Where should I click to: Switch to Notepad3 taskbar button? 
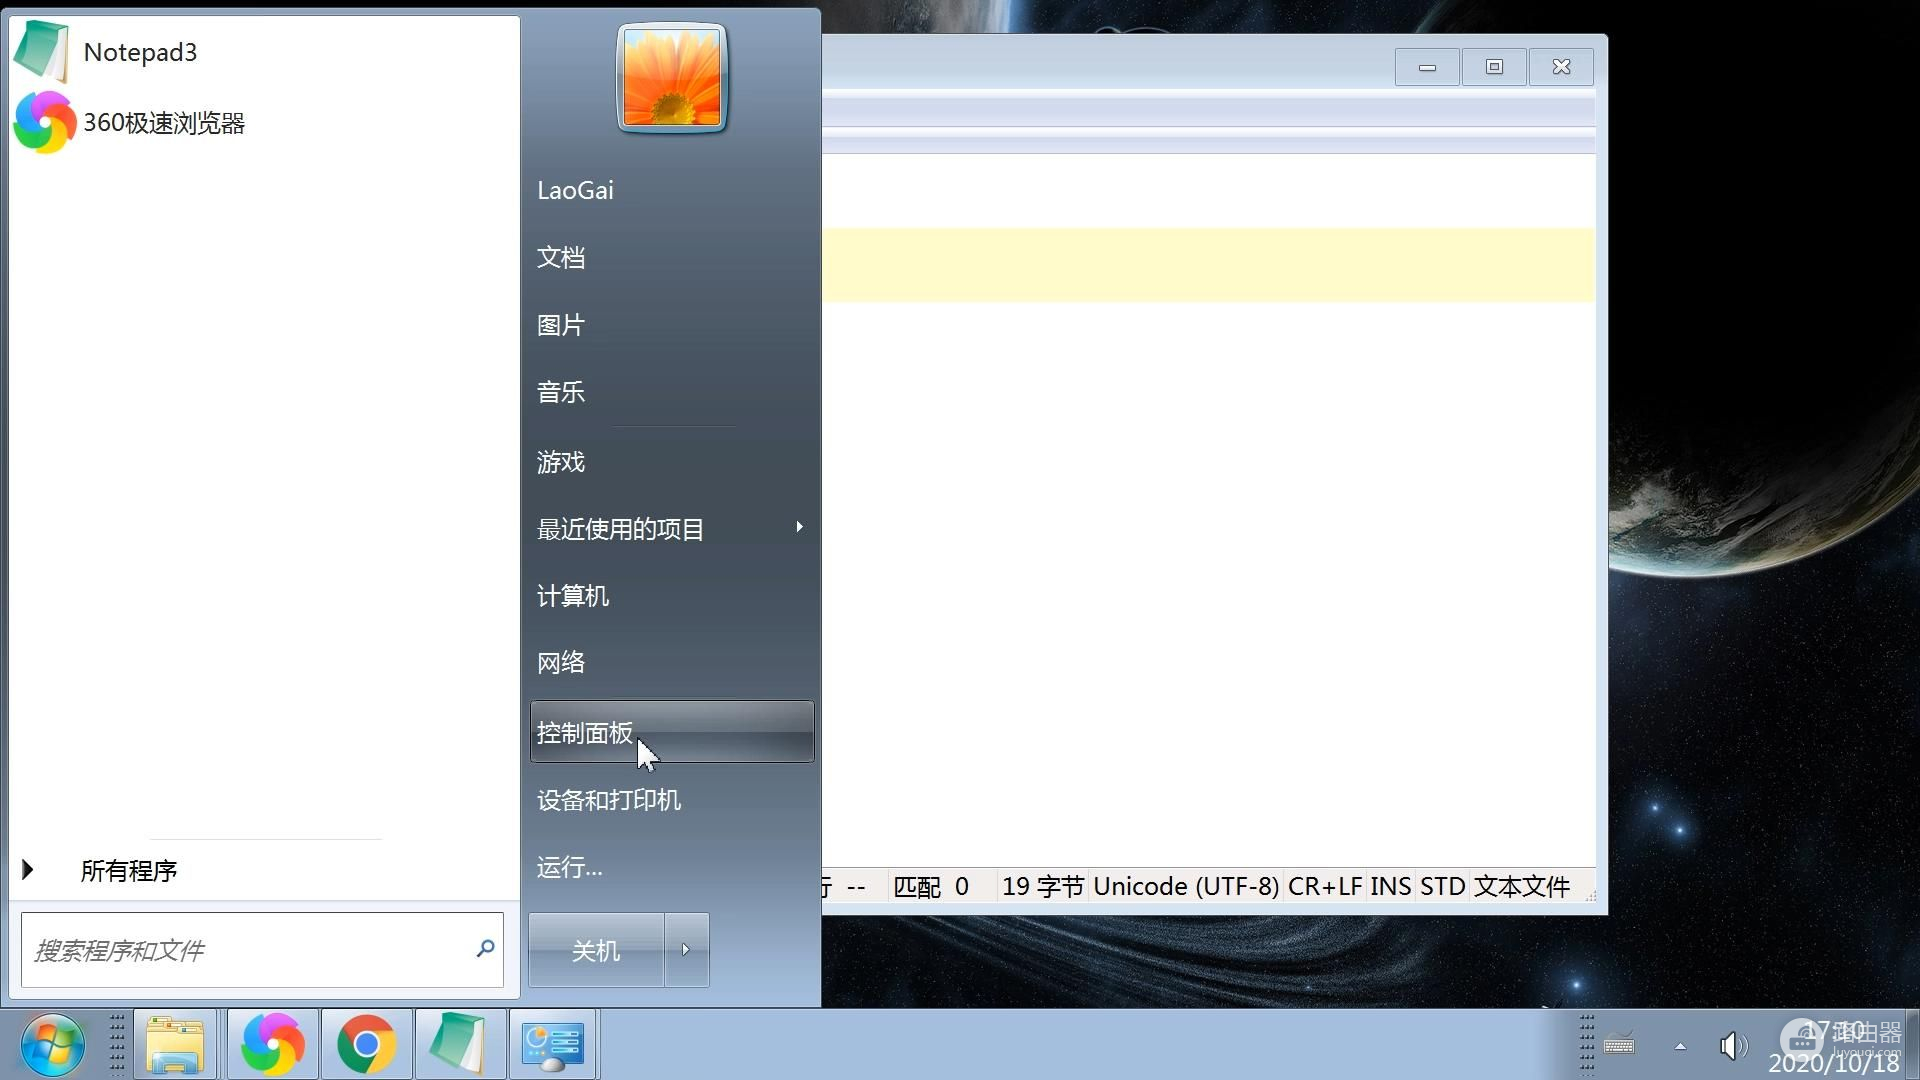coord(459,1044)
